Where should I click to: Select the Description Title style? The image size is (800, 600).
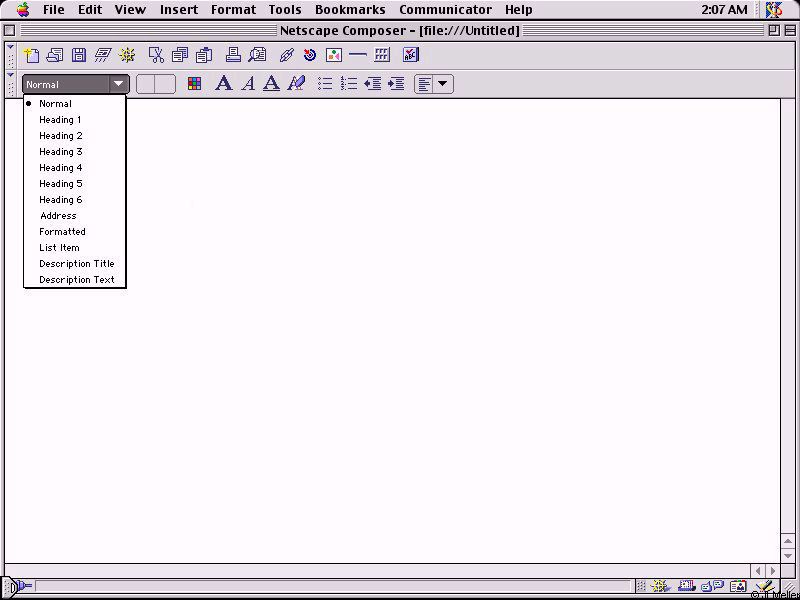pos(74,264)
